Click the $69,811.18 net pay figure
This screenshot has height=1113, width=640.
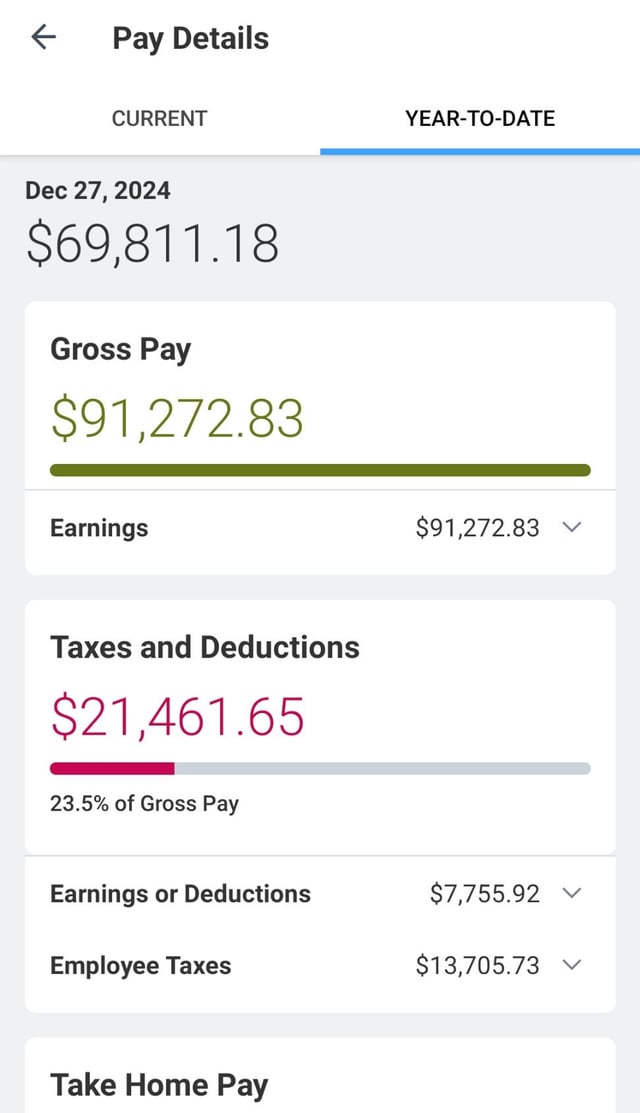[x=151, y=241]
